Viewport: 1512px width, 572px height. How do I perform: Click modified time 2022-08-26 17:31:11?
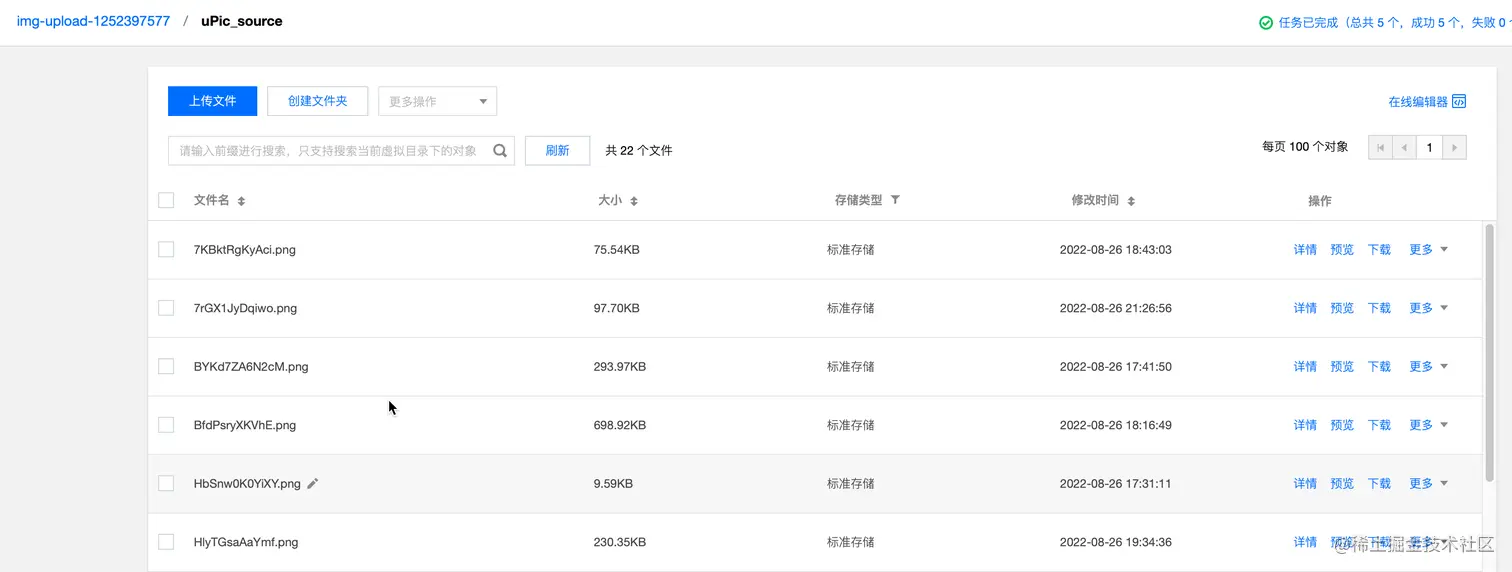(1116, 483)
